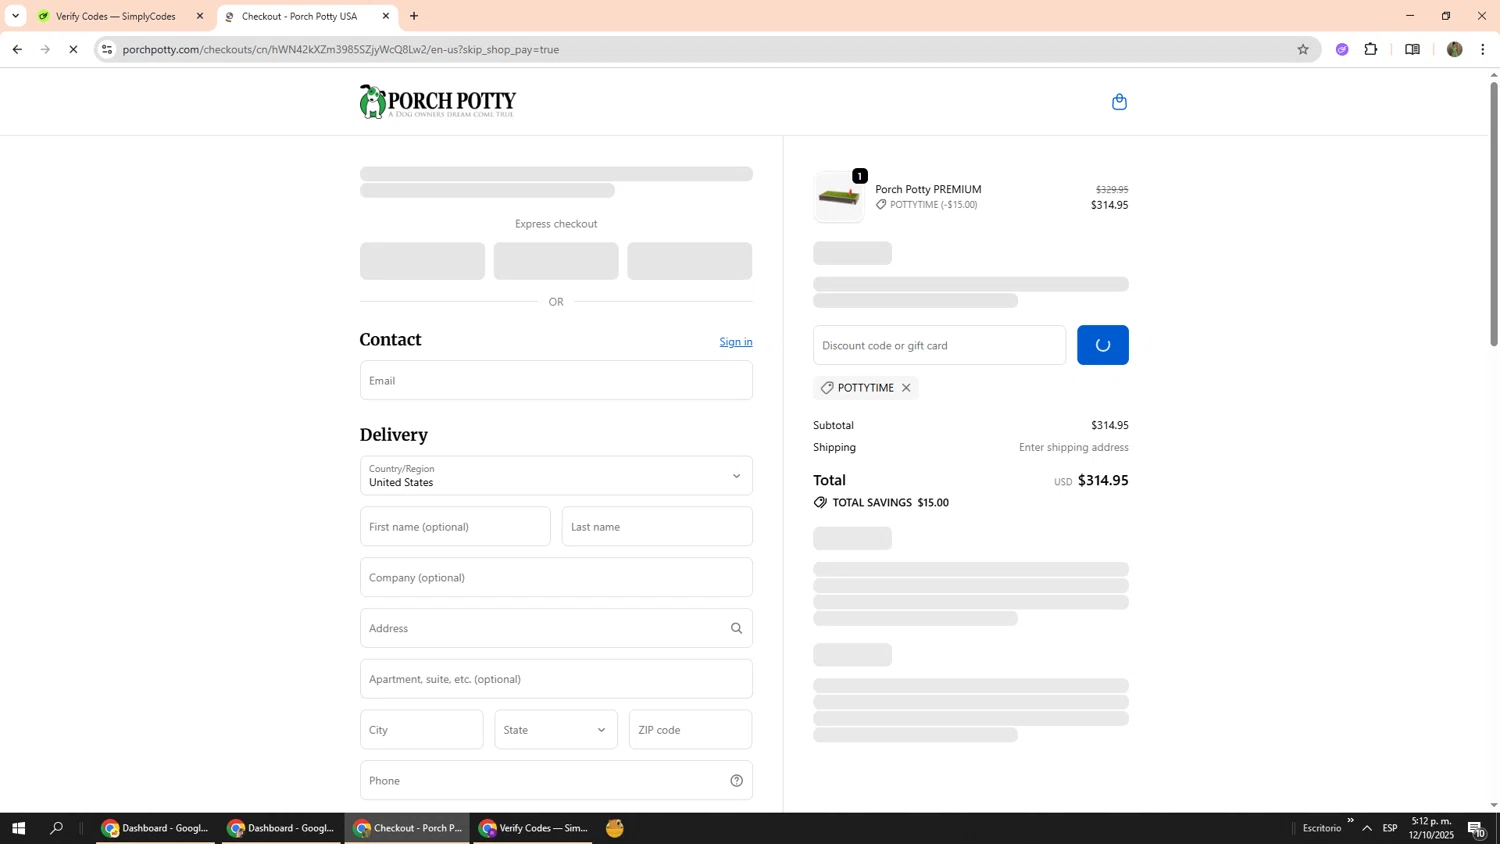Click the phone number help icon
The image size is (1500, 844).
(736, 781)
